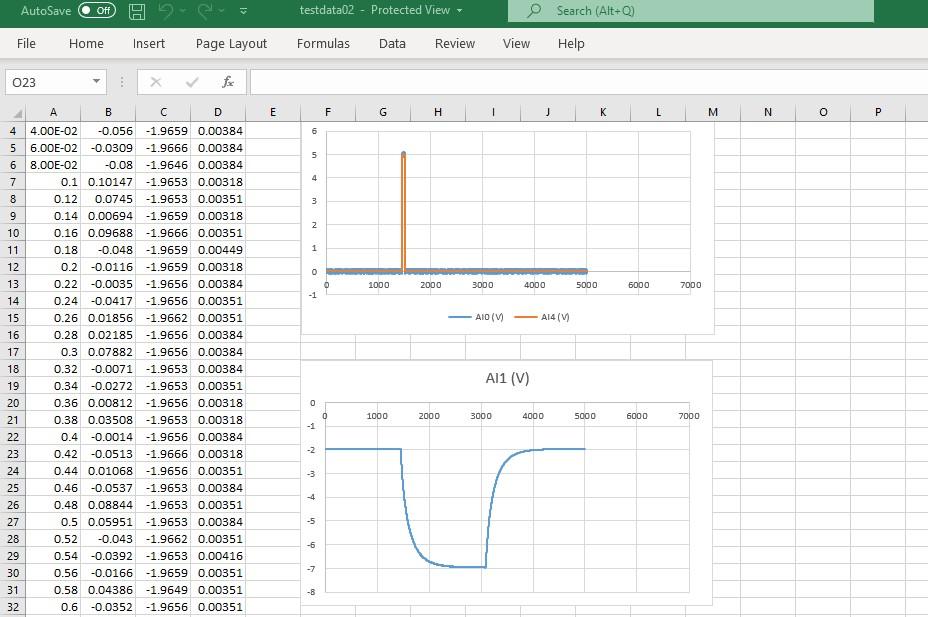
Task: Open the Customize Quick Access Toolbar dropdown
Action: click(242, 11)
